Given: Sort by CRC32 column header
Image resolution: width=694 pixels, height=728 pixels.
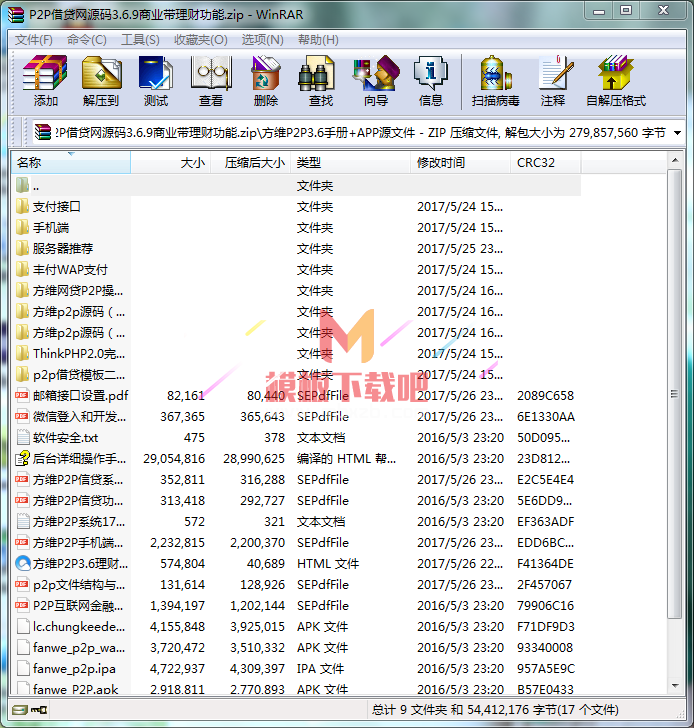Looking at the screenshot, I should click(x=546, y=162).
